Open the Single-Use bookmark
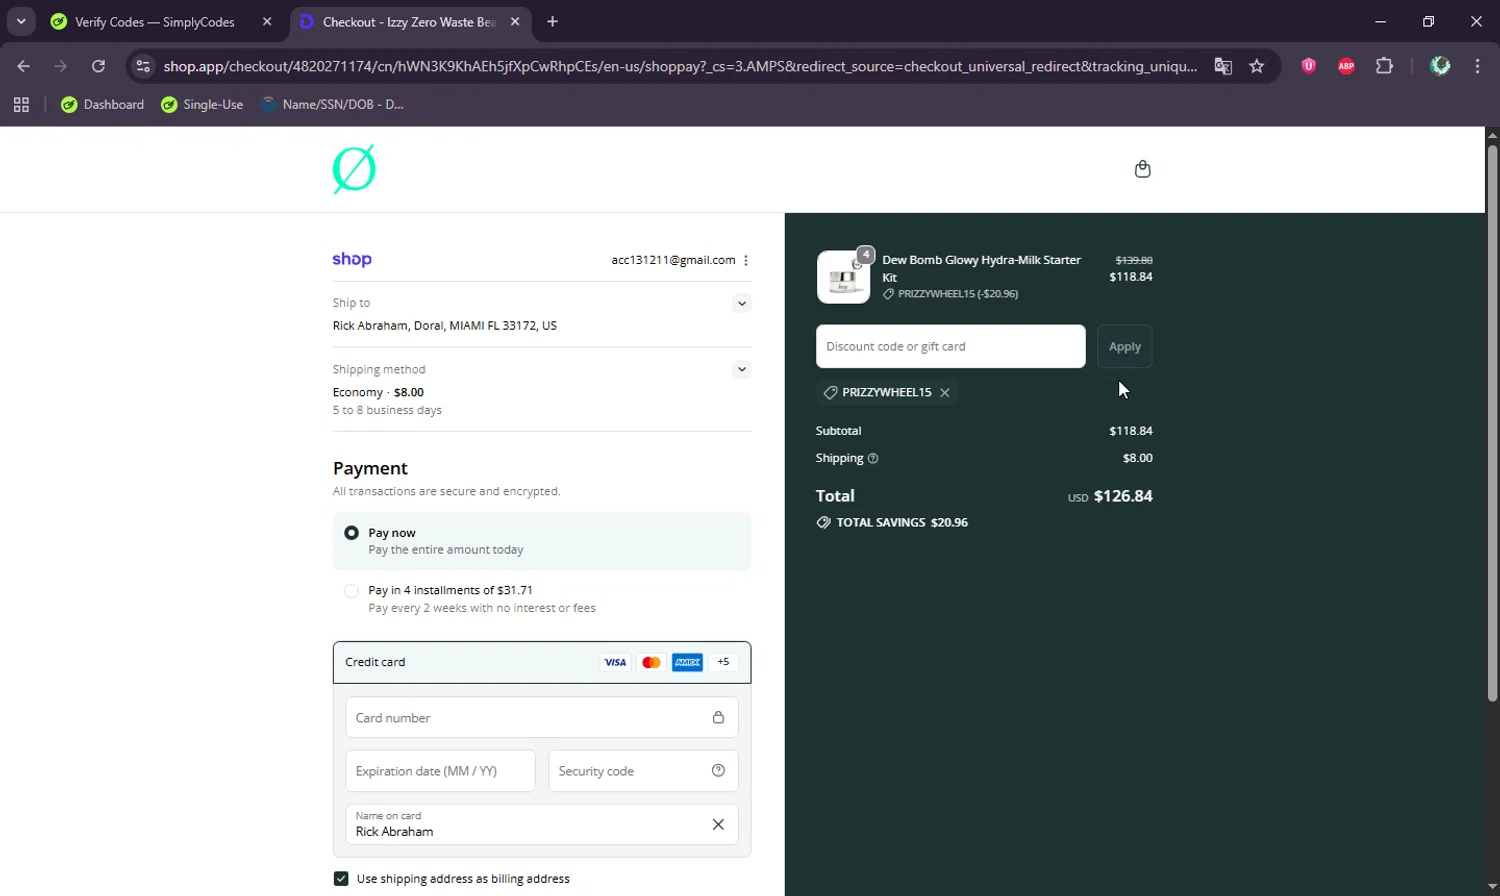 point(203,104)
